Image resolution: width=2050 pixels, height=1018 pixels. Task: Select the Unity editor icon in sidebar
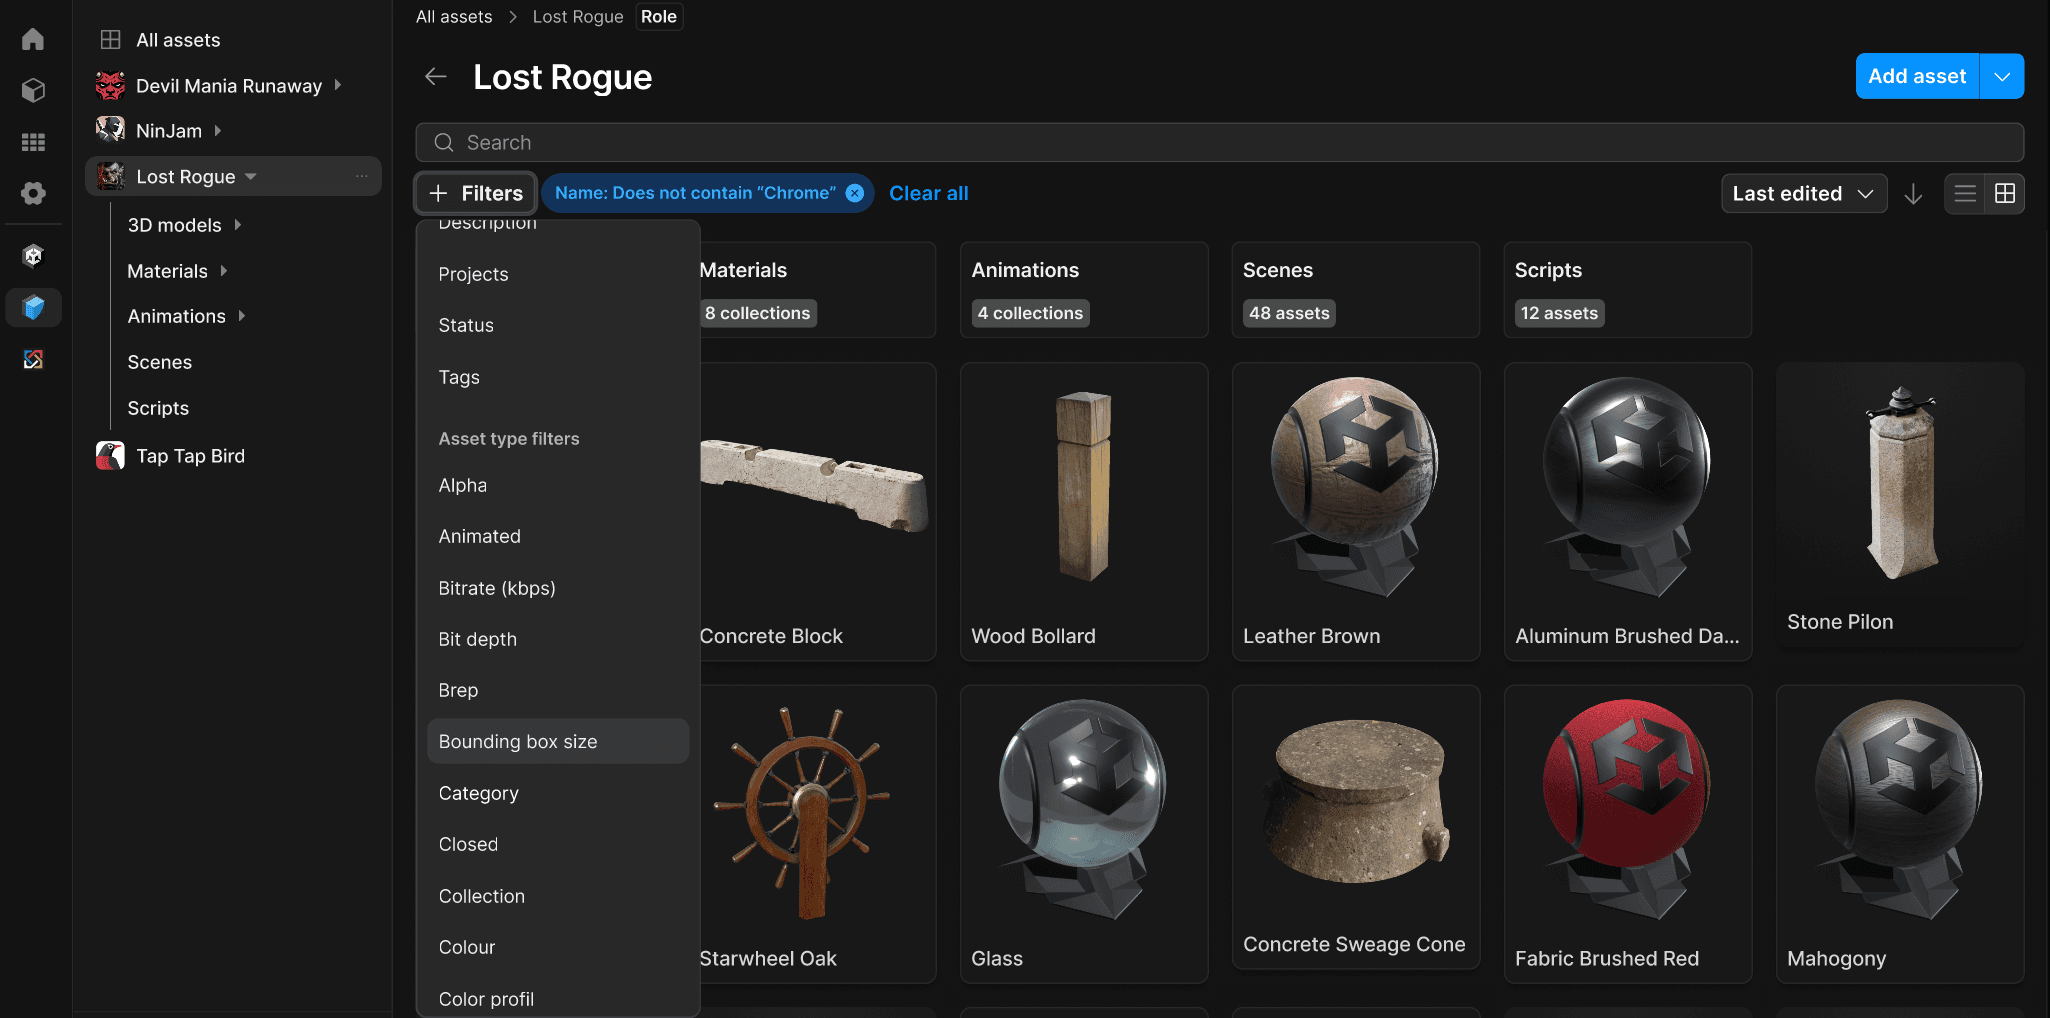click(x=32, y=256)
